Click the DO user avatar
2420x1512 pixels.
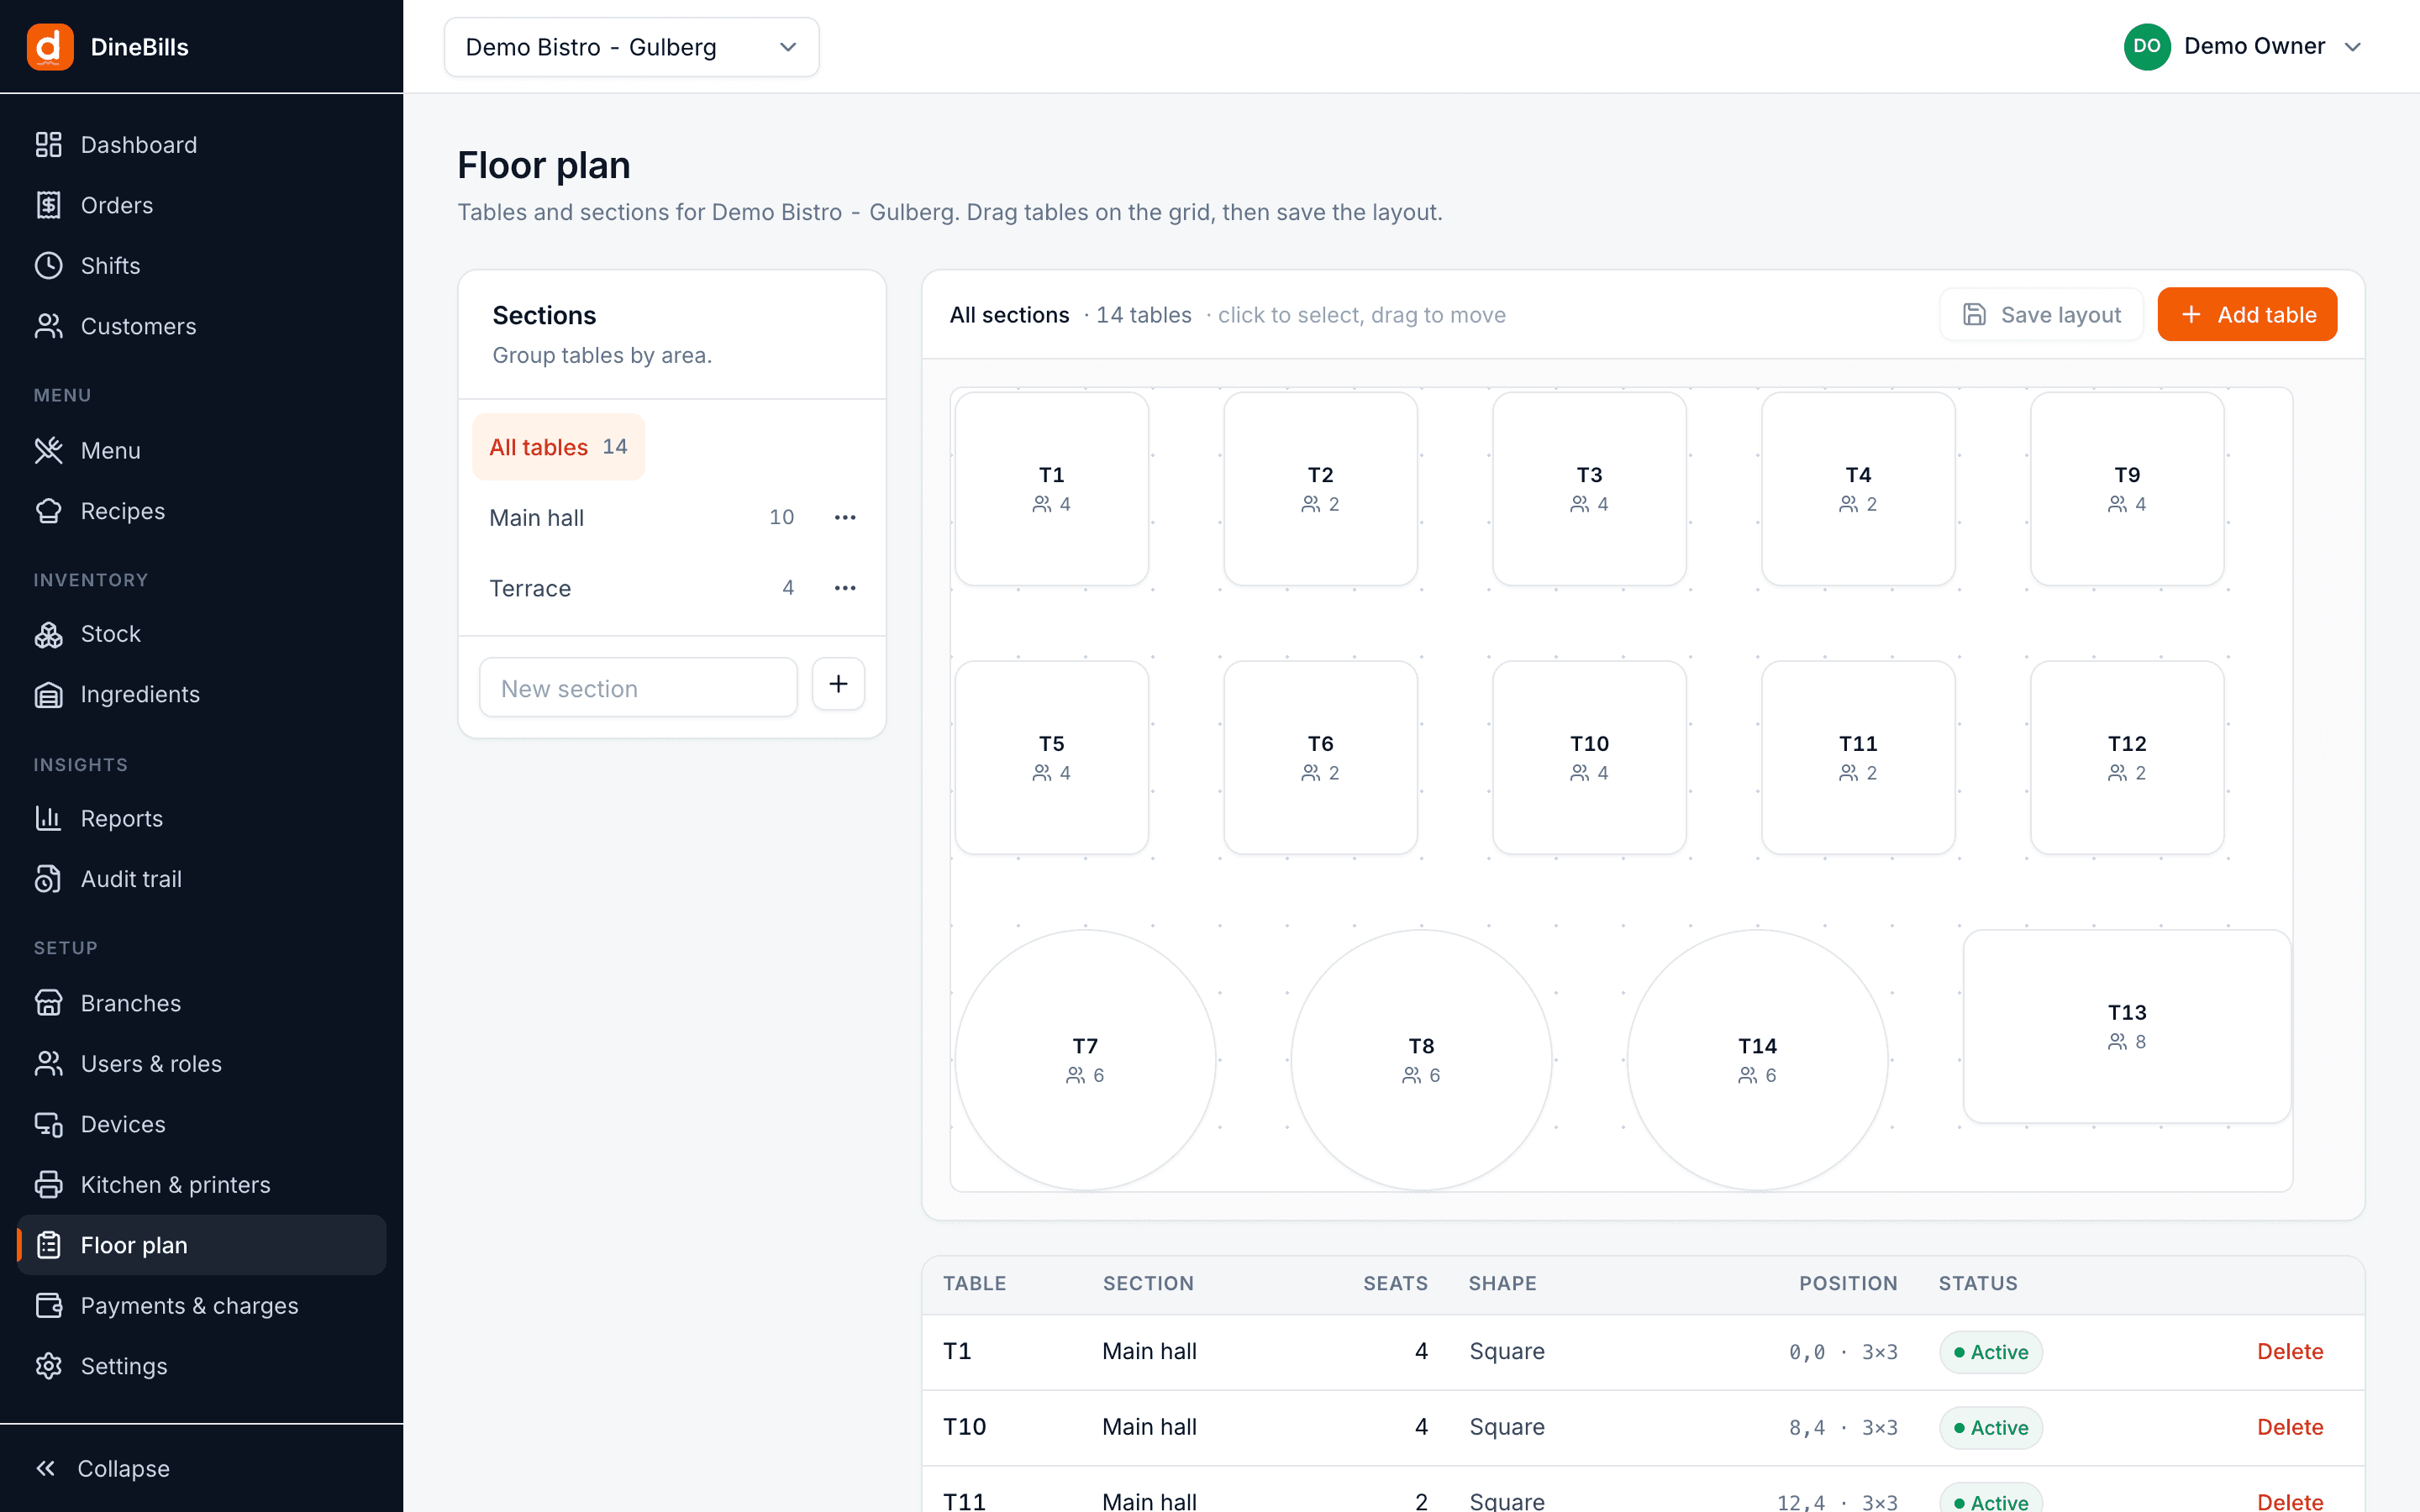(x=2146, y=47)
